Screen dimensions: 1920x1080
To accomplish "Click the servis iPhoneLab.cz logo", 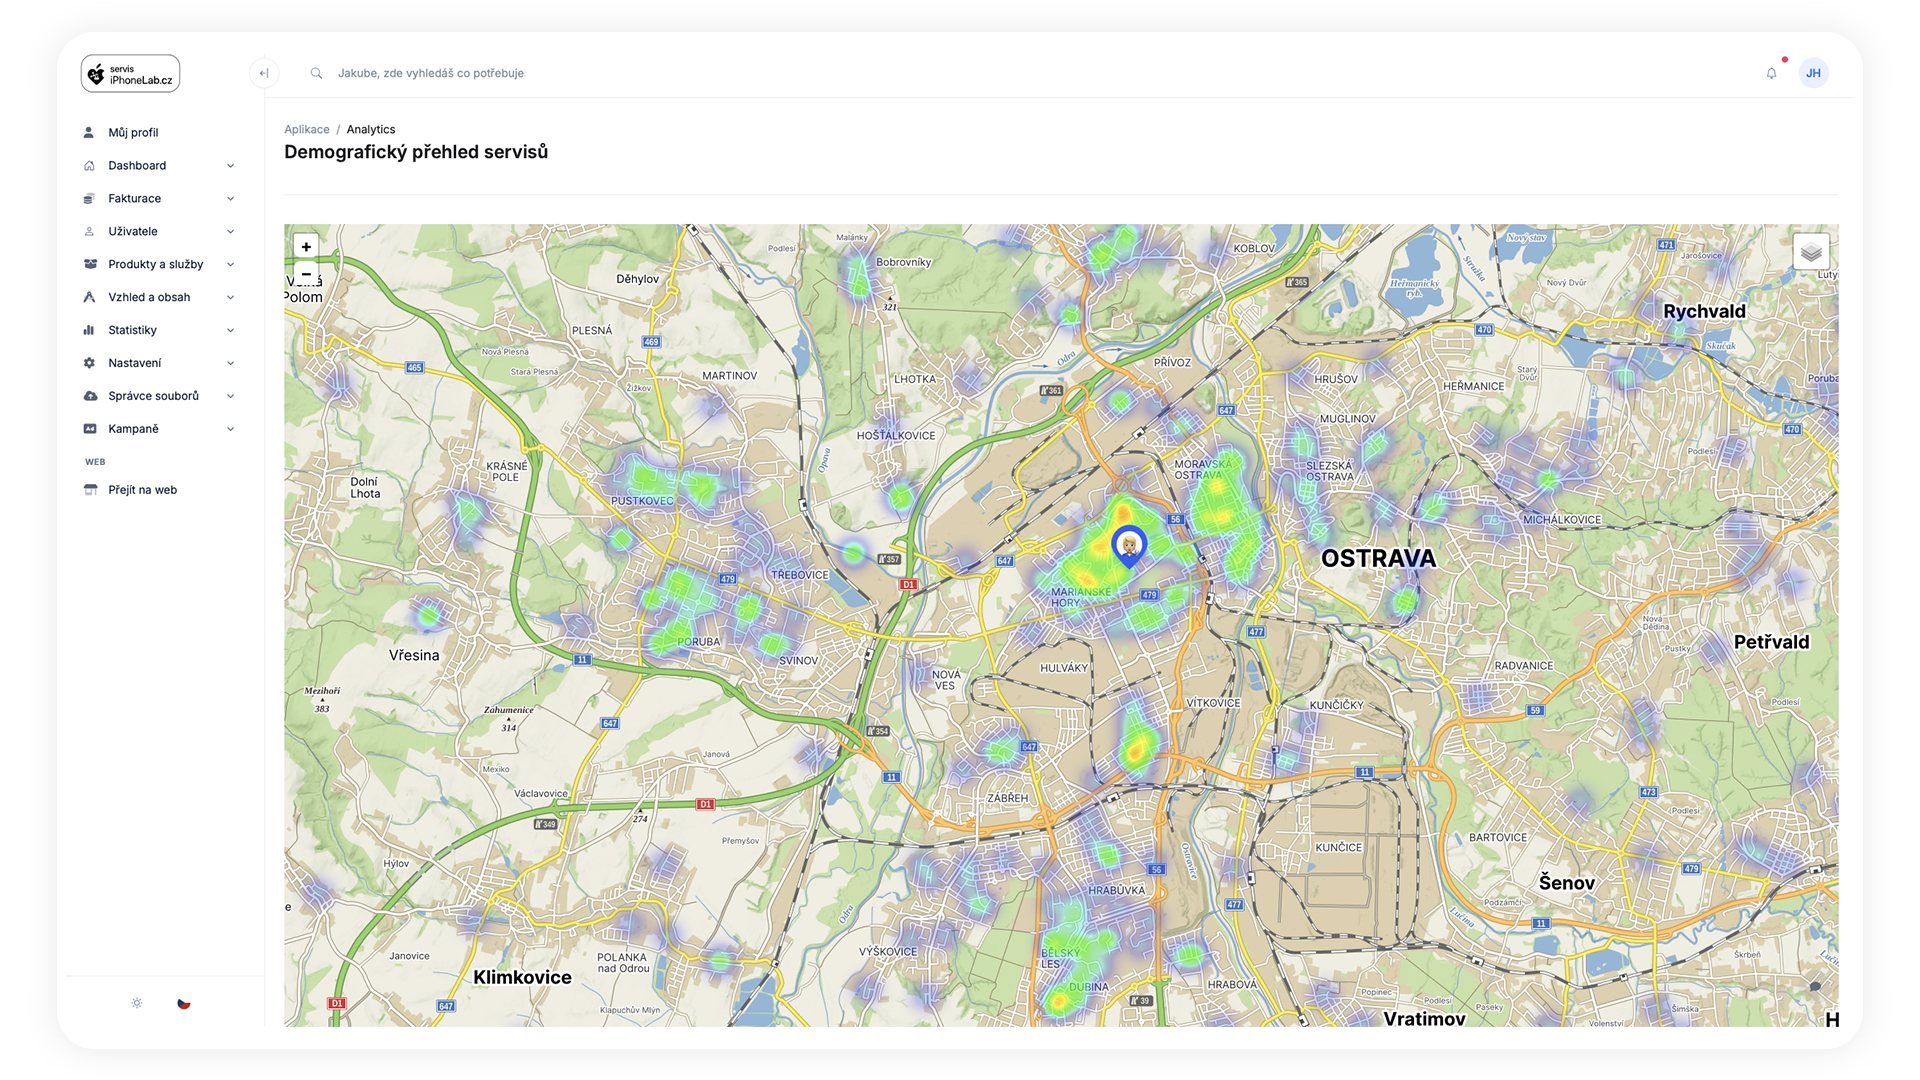I will click(130, 74).
